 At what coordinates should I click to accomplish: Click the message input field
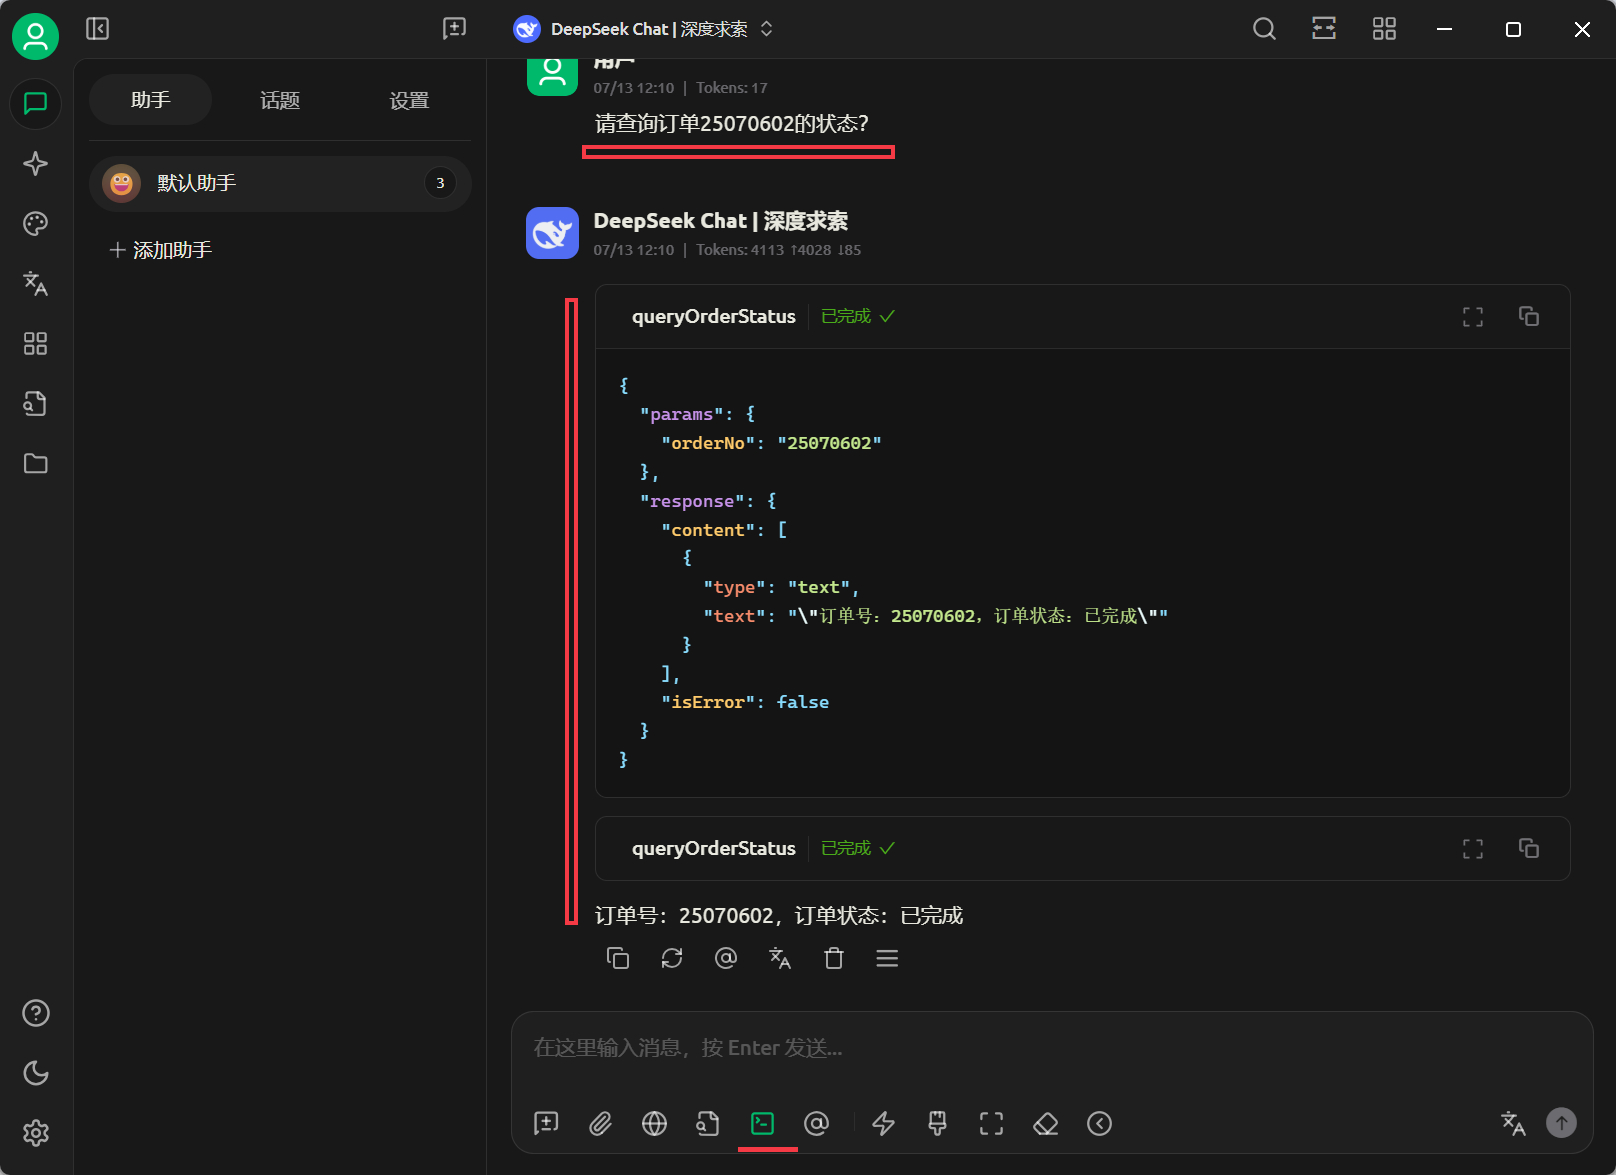1050,1048
